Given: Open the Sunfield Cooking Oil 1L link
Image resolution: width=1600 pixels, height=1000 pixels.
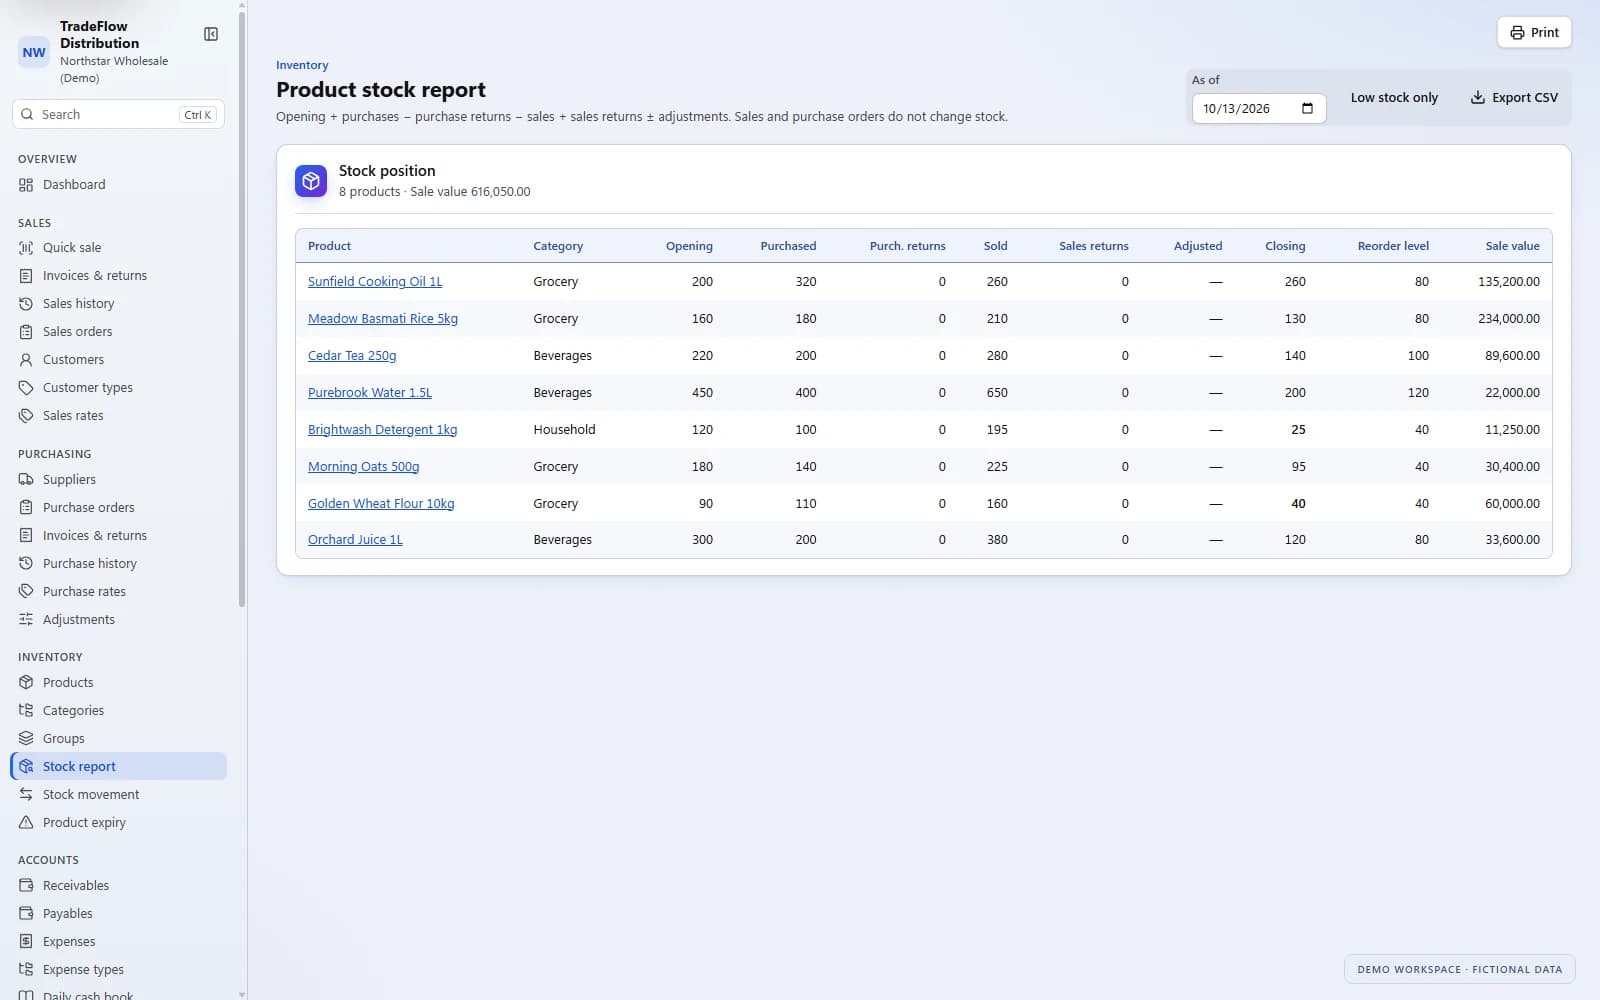Looking at the screenshot, I should click(x=375, y=282).
